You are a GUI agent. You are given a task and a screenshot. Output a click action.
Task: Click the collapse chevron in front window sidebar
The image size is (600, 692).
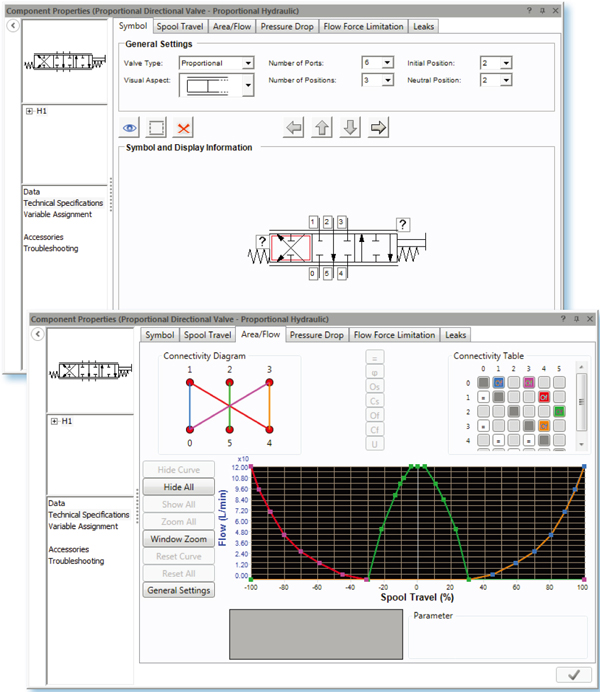click(38, 334)
